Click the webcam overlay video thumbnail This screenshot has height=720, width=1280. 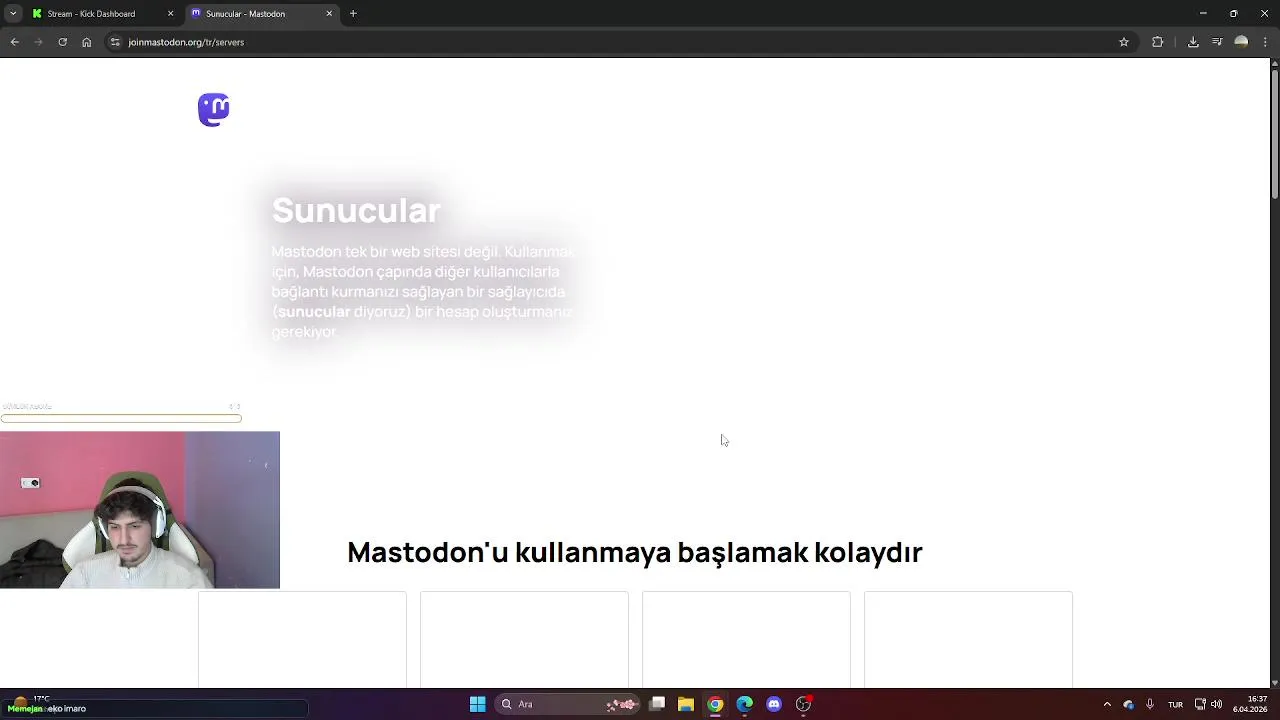click(x=140, y=510)
